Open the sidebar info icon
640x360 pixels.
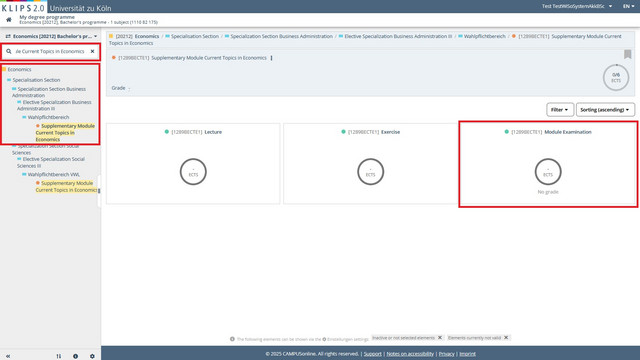[x=76, y=356]
